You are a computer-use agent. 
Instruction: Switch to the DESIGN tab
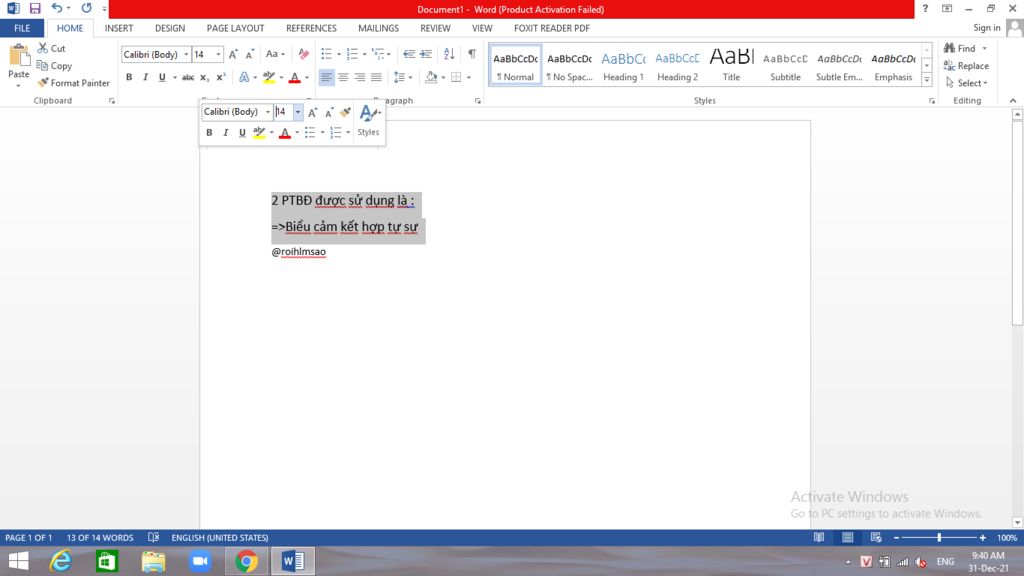[170, 28]
